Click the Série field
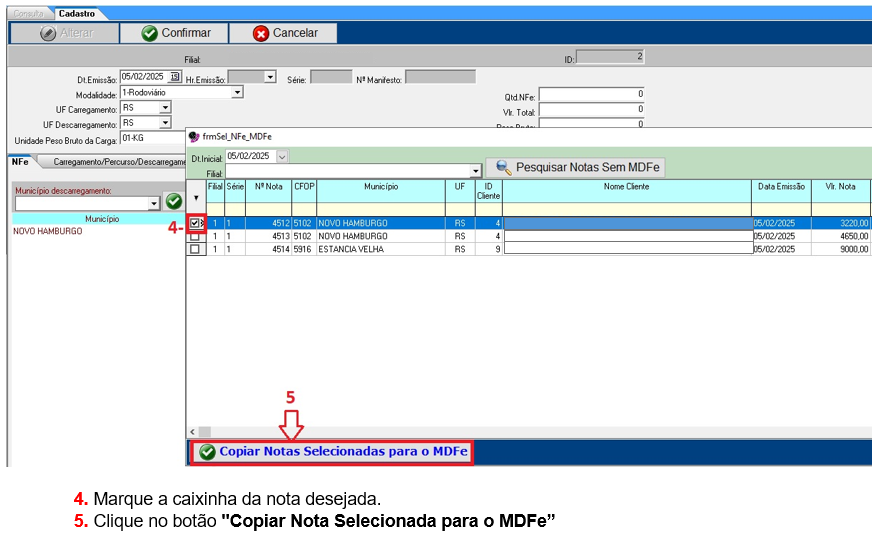This screenshot has height=536, width=872. click(x=331, y=77)
